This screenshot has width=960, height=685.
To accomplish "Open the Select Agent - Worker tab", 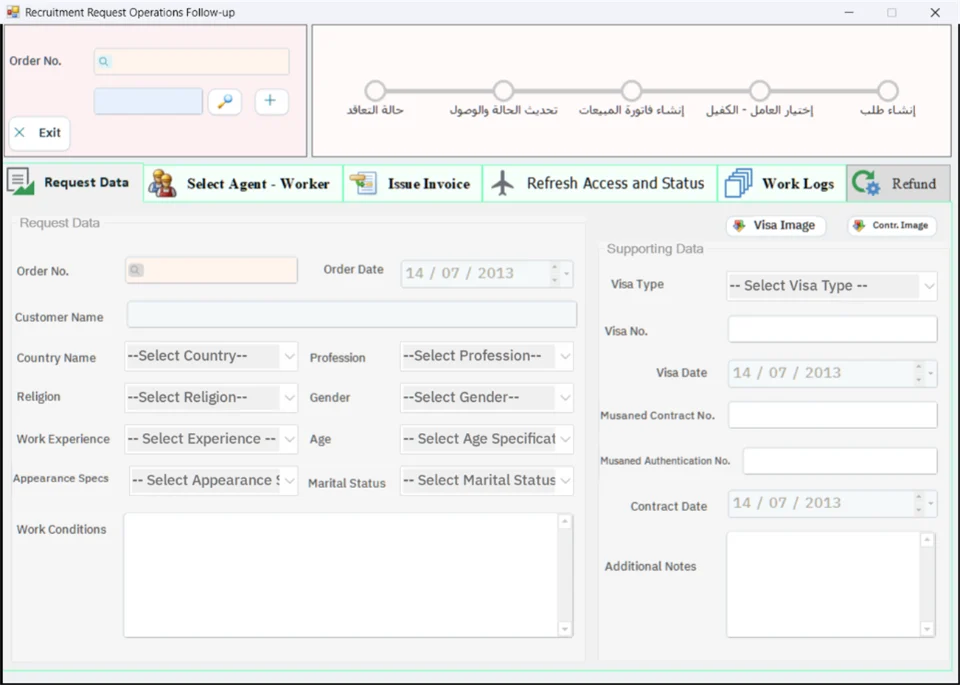I will click(x=243, y=184).
